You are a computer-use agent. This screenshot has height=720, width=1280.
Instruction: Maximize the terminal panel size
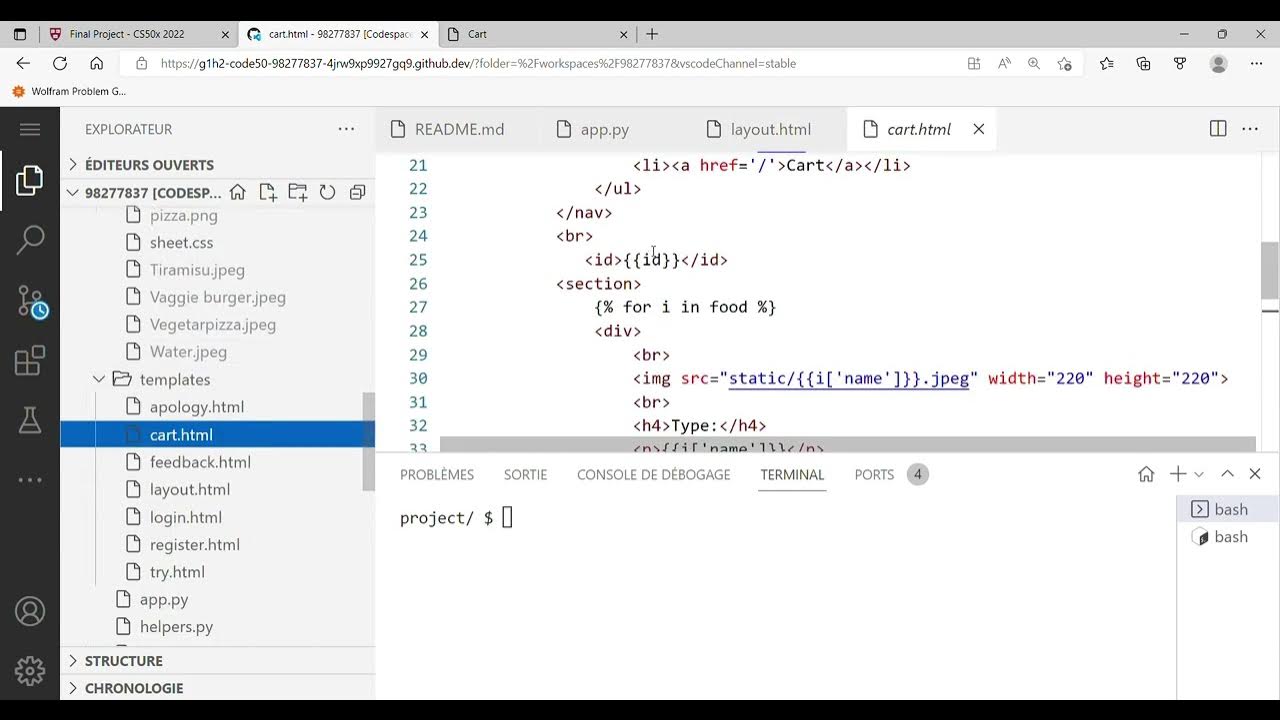pos(1227,474)
